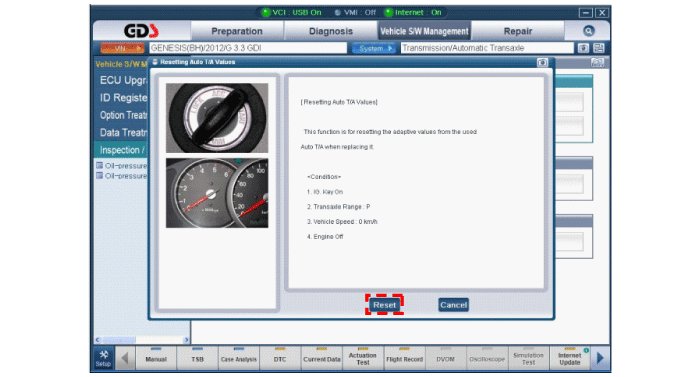Screen dimensions: 700x377
Task: Click the sidebar horizontal scrollbar
Action: tap(142, 340)
